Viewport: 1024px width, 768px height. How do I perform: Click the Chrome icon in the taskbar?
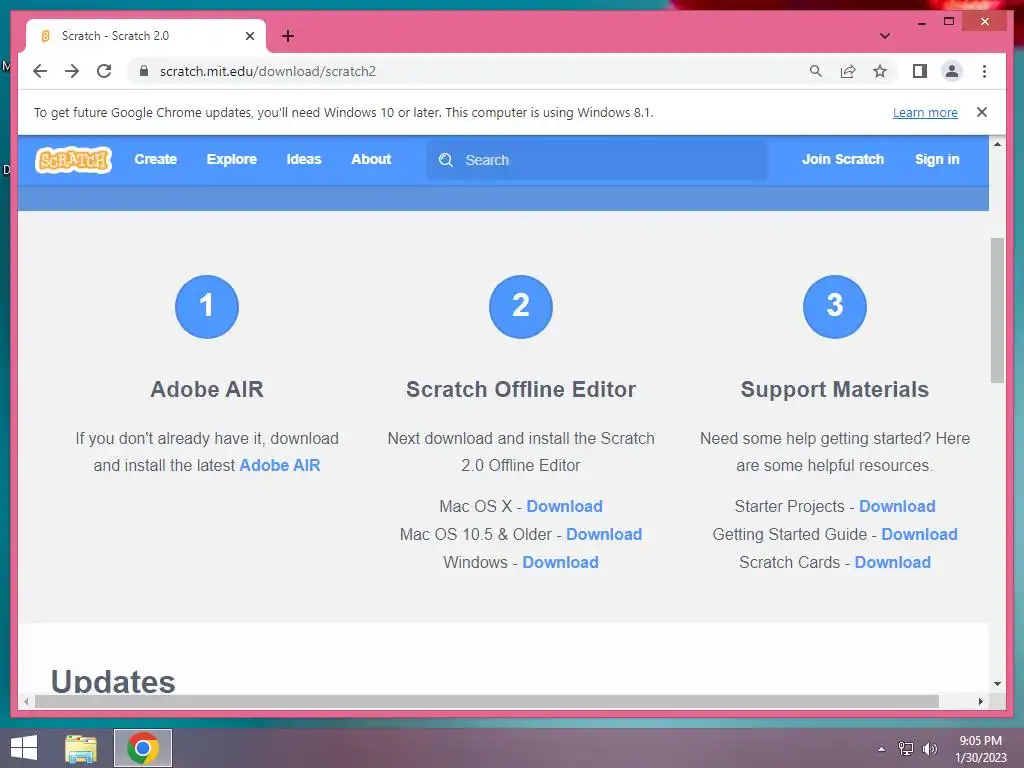tap(143, 748)
